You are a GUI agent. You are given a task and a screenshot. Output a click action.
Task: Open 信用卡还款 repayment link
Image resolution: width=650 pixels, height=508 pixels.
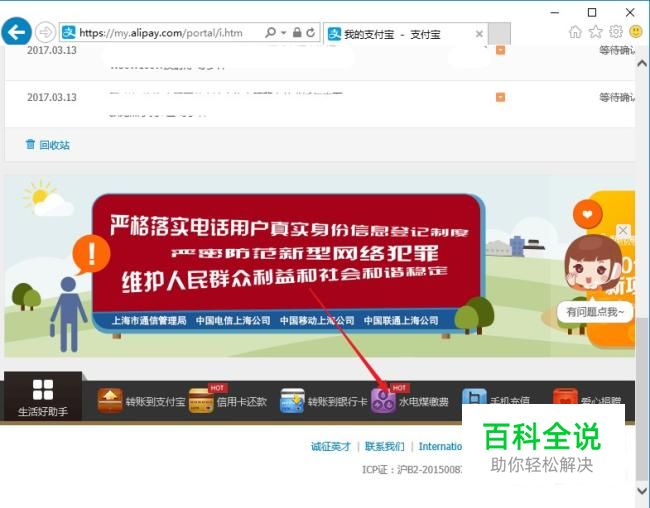(x=242, y=401)
